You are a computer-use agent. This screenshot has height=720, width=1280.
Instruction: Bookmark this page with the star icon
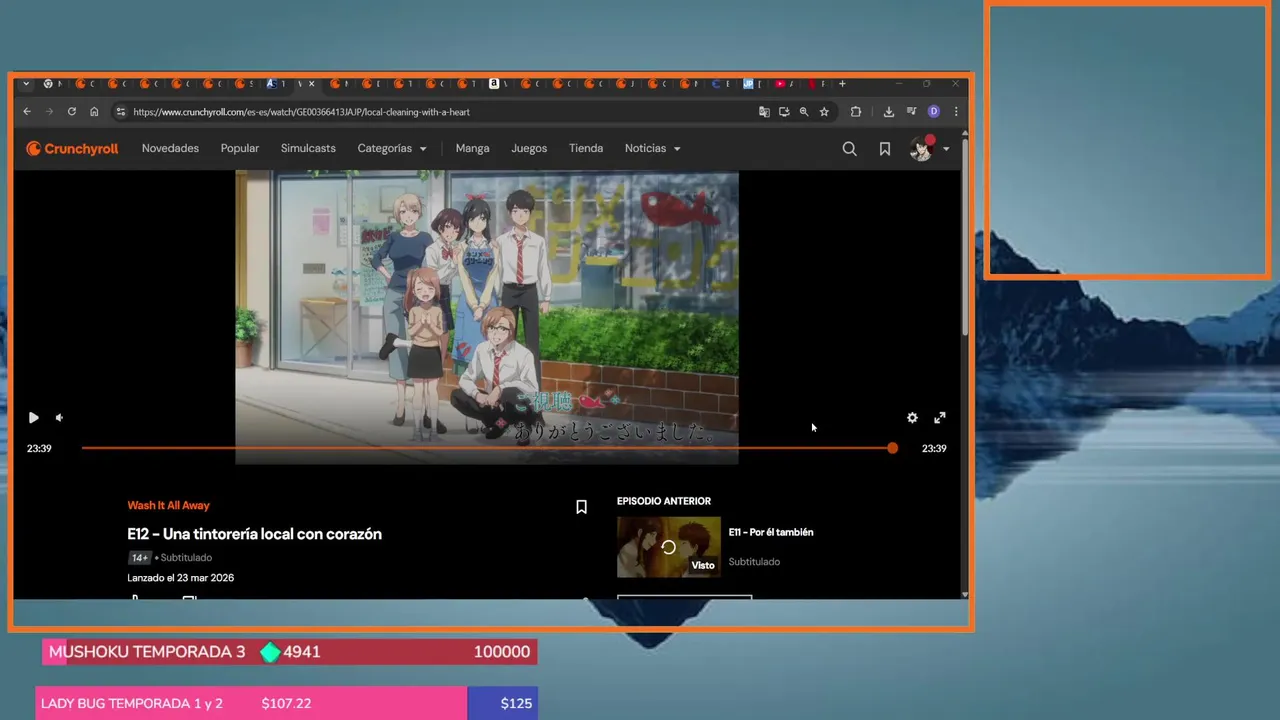tap(824, 112)
